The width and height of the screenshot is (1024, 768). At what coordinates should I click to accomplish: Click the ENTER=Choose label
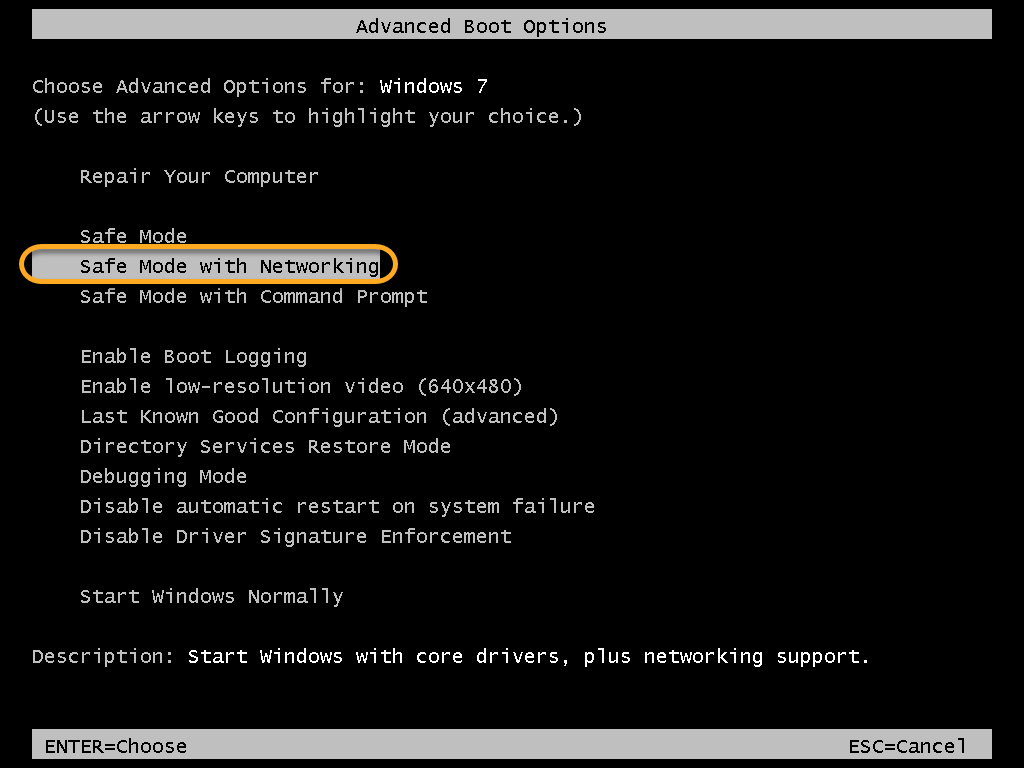(116, 746)
